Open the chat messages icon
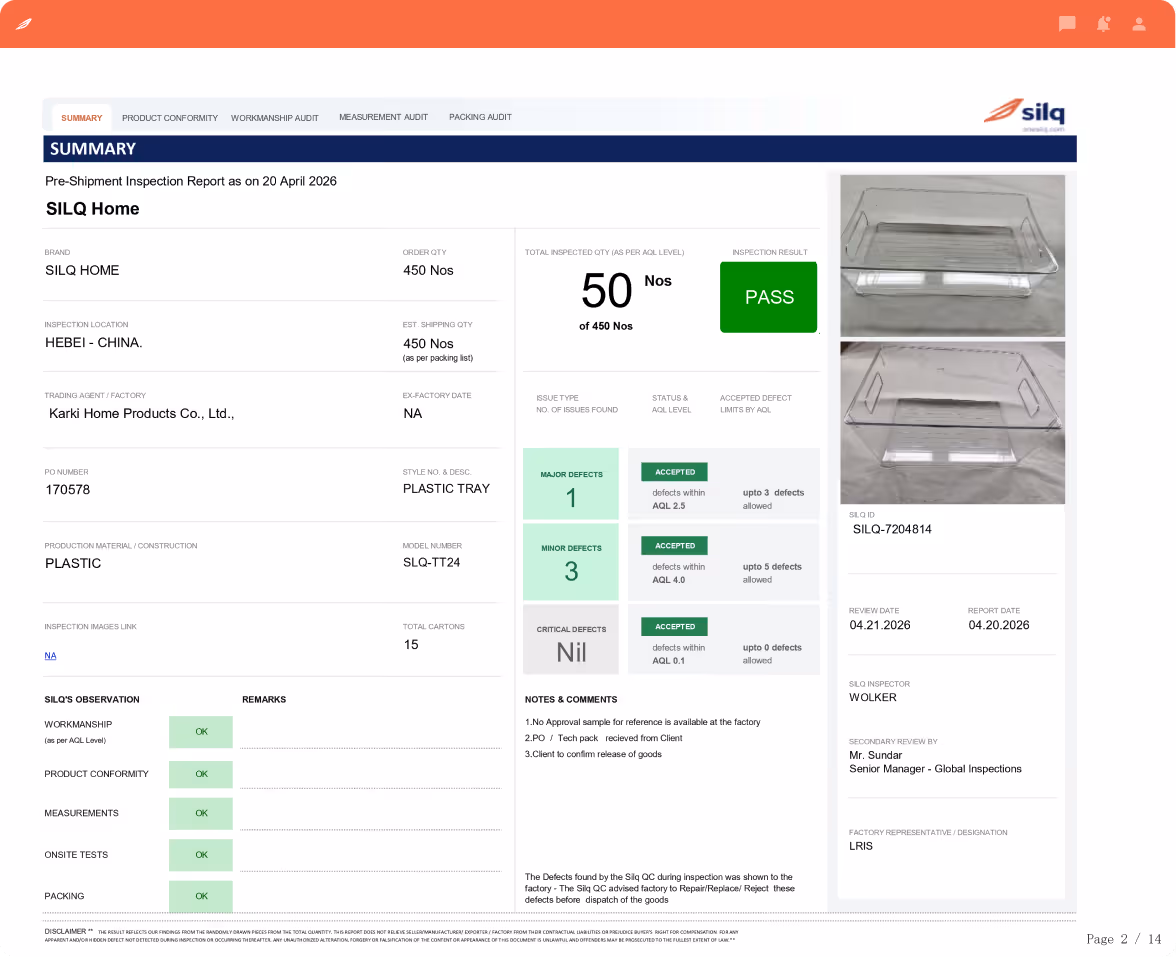Viewport: 1176px width, 957px height. (1066, 24)
